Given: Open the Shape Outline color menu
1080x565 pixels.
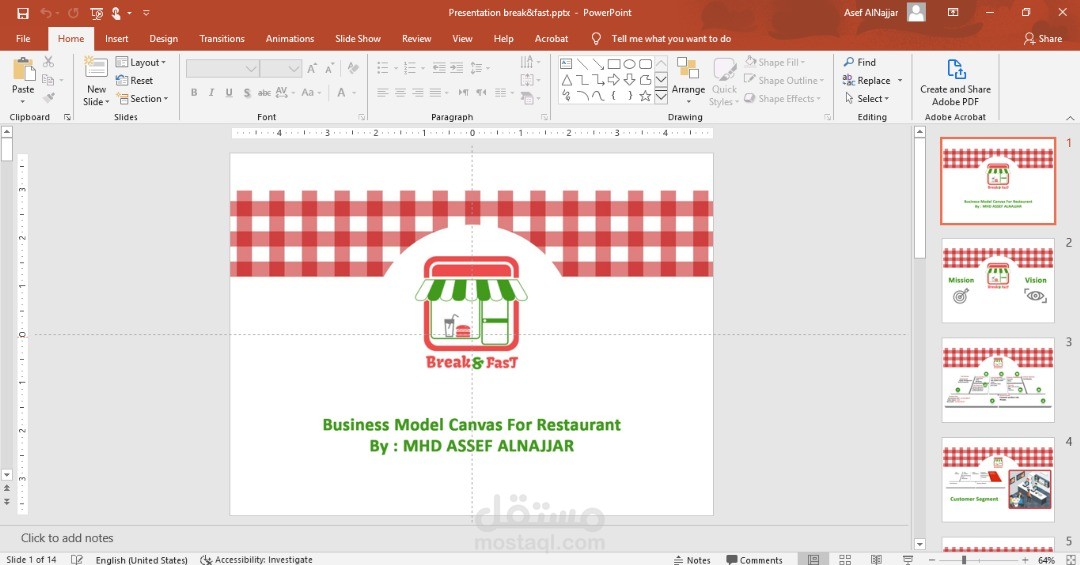Looking at the screenshot, I should [784, 81].
